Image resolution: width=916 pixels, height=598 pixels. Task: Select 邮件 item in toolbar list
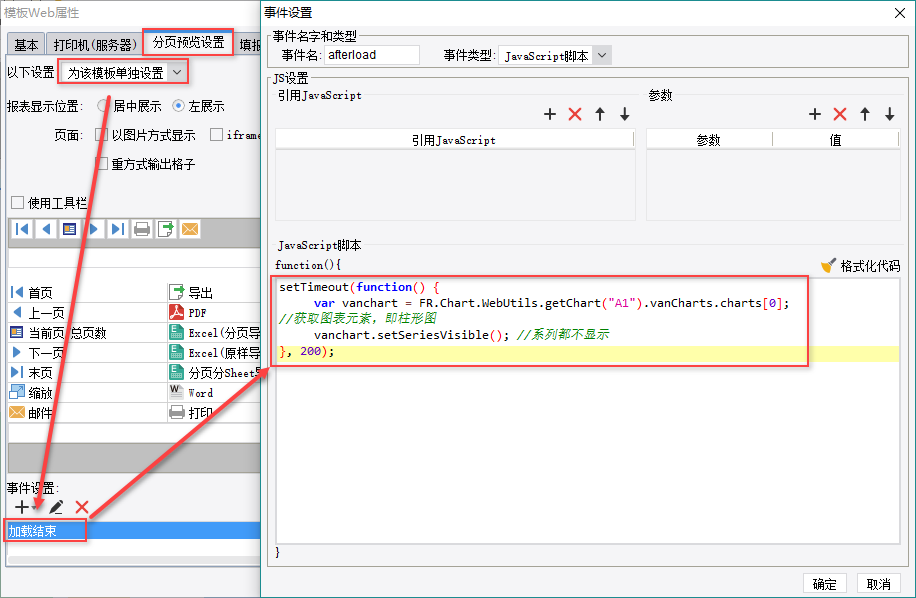click(88, 413)
